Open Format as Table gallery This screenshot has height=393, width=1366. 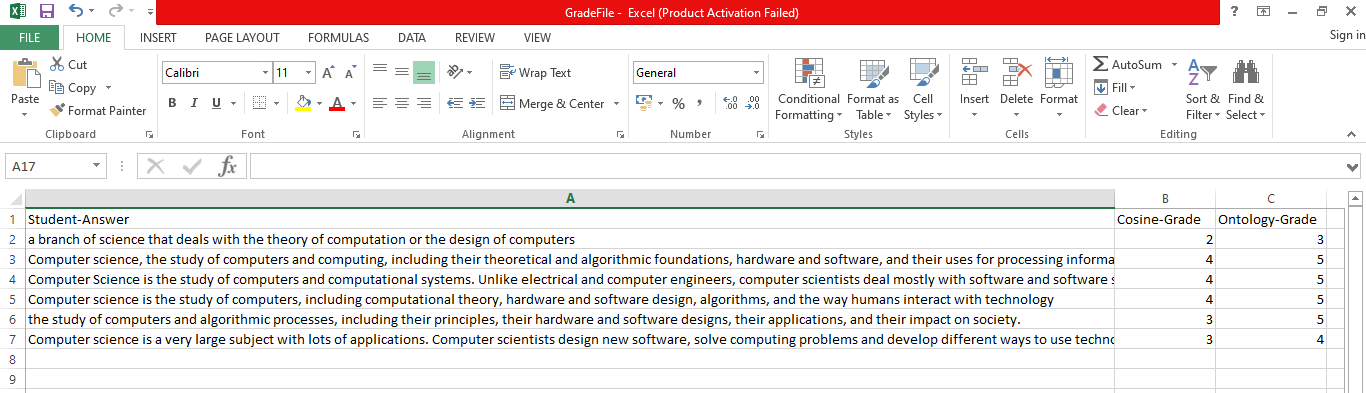coord(873,89)
